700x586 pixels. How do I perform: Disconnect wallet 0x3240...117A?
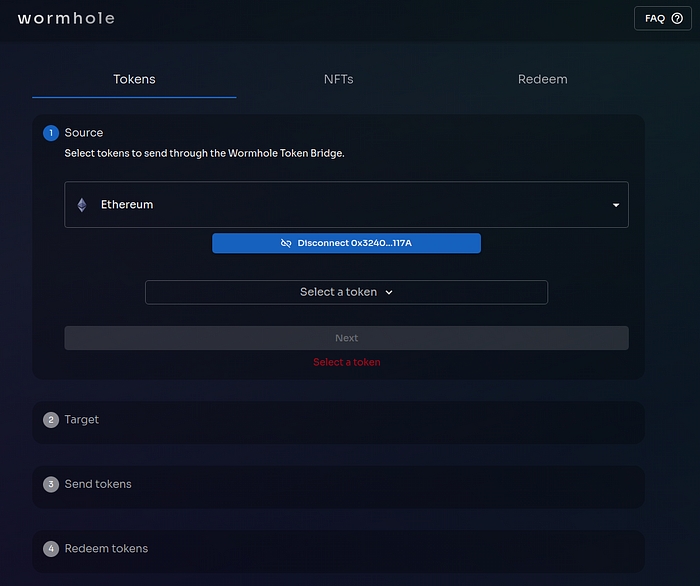point(346,243)
